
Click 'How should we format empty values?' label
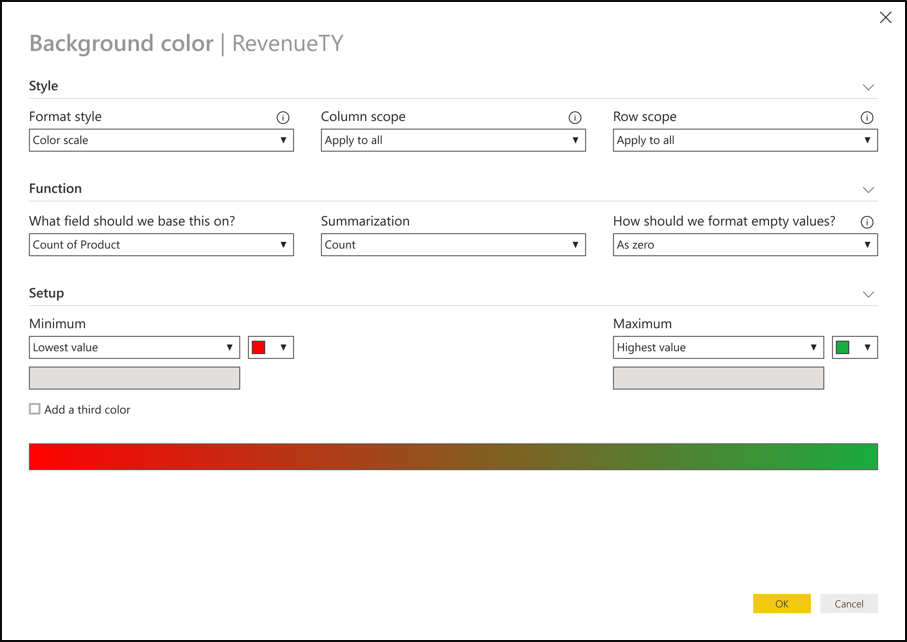point(724,221)
